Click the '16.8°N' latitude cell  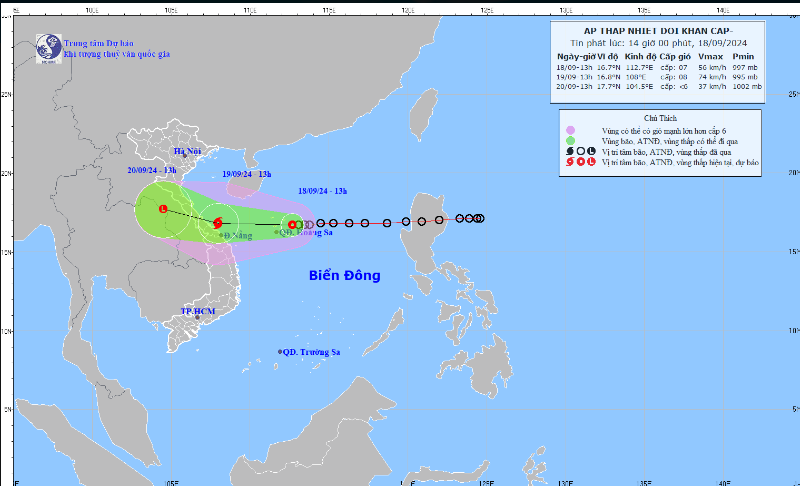609,77
